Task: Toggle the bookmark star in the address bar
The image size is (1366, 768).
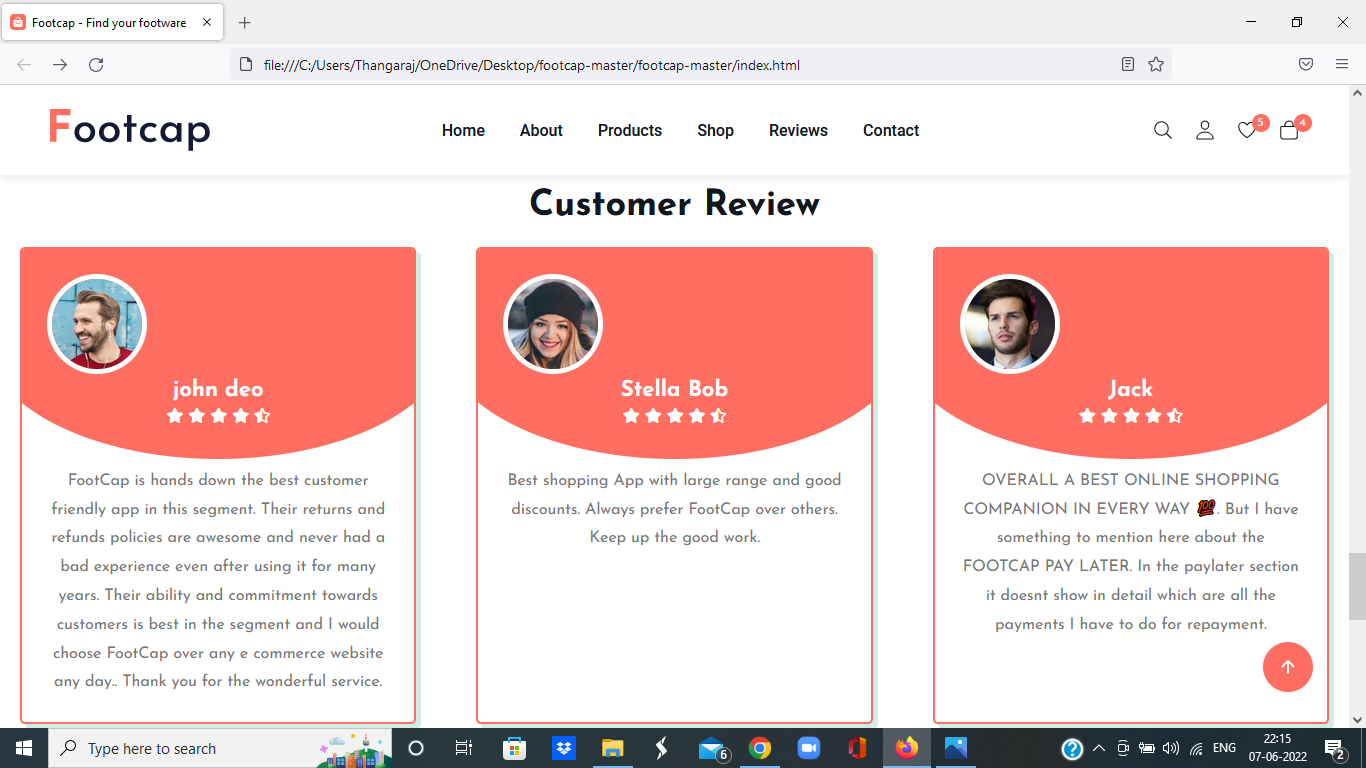Action: (x=1156, y=64)
